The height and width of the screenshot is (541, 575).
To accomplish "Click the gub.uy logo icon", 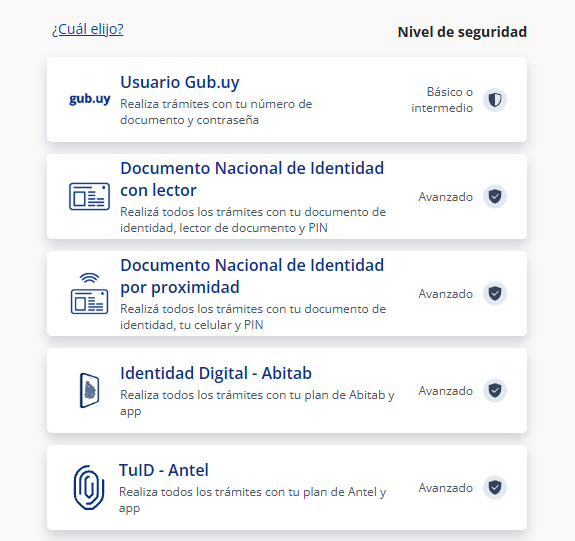I will tap(90, 99).
